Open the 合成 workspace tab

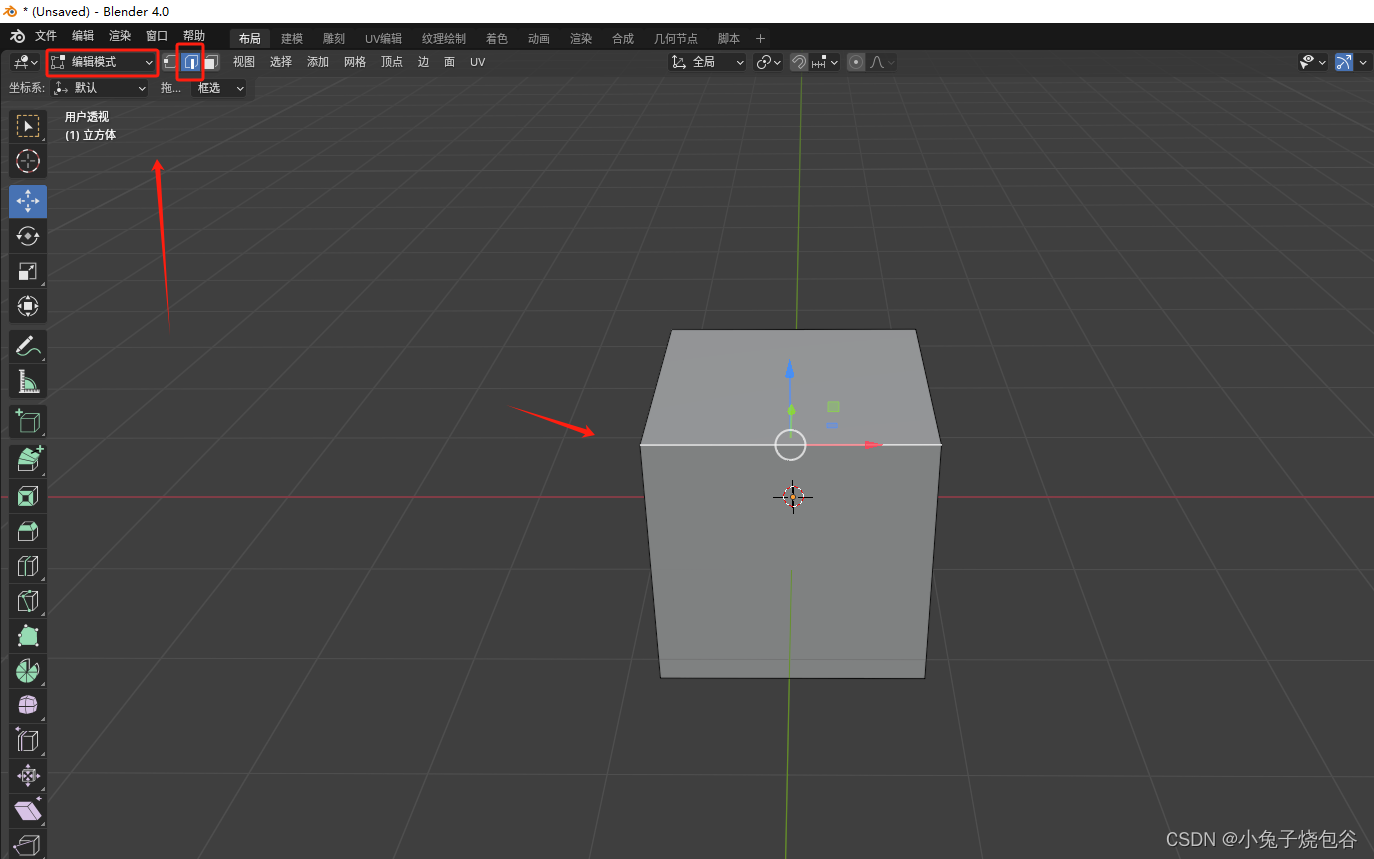(623, 39)
